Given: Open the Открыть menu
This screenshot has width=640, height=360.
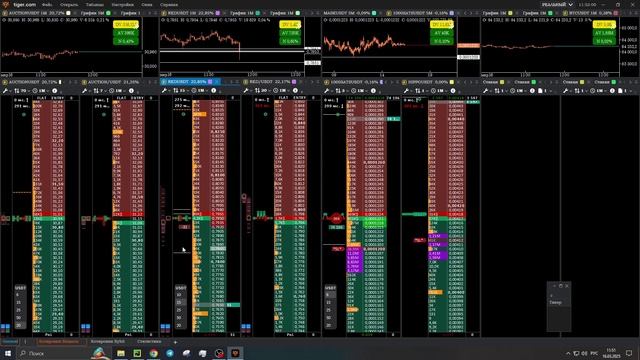Looking at the screenshot, I should coord(69,4).
